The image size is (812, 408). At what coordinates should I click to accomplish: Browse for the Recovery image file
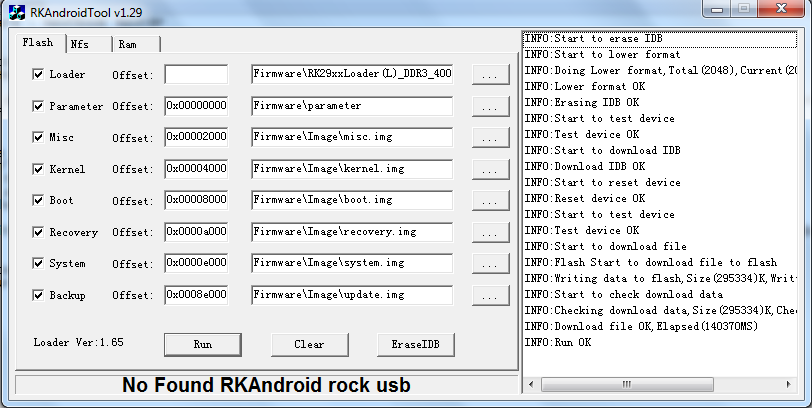click(490, 232)
